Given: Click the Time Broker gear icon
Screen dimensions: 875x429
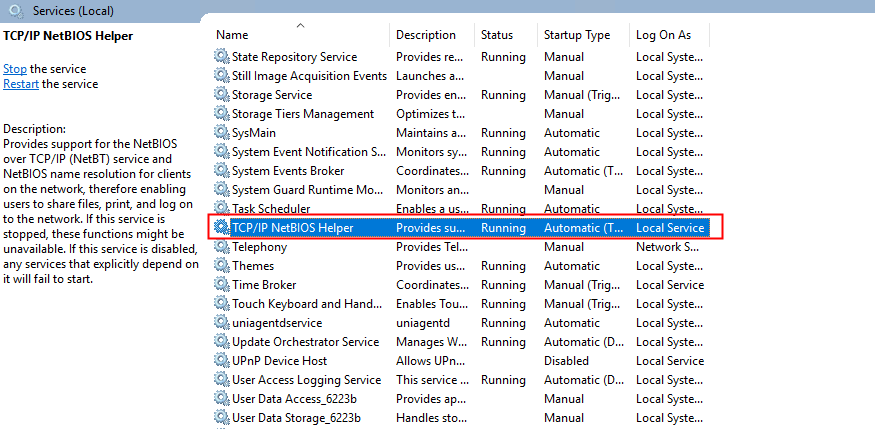Looking at the screenshot, I should pyautogui.click(x=222, y=285).
